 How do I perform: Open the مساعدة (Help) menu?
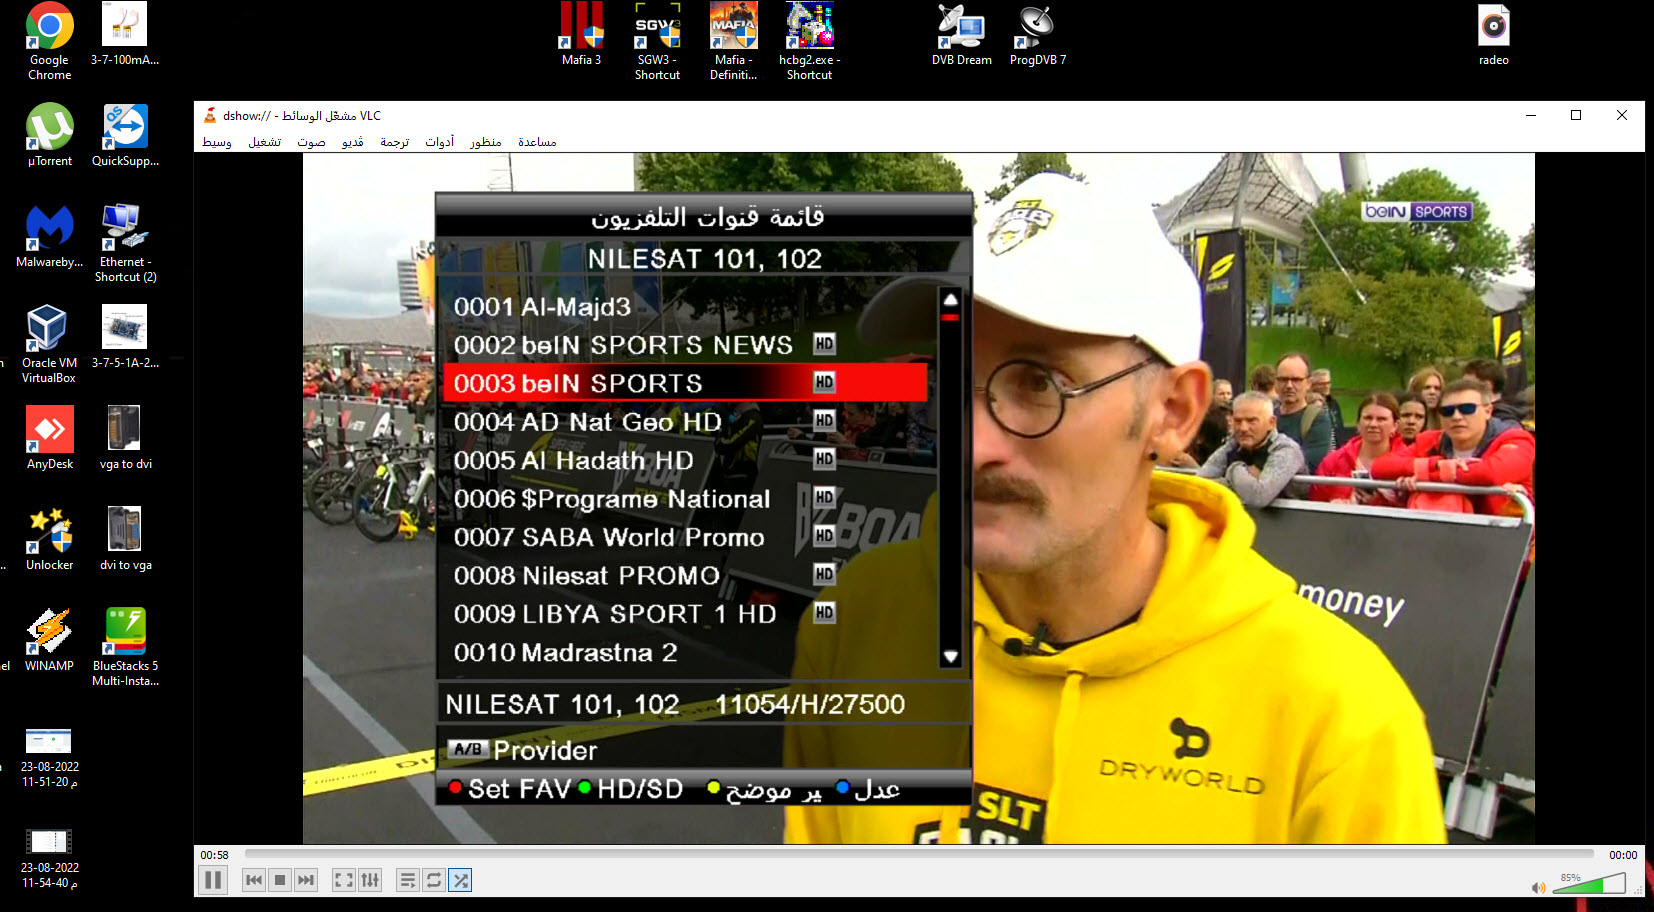click(537, 142)
